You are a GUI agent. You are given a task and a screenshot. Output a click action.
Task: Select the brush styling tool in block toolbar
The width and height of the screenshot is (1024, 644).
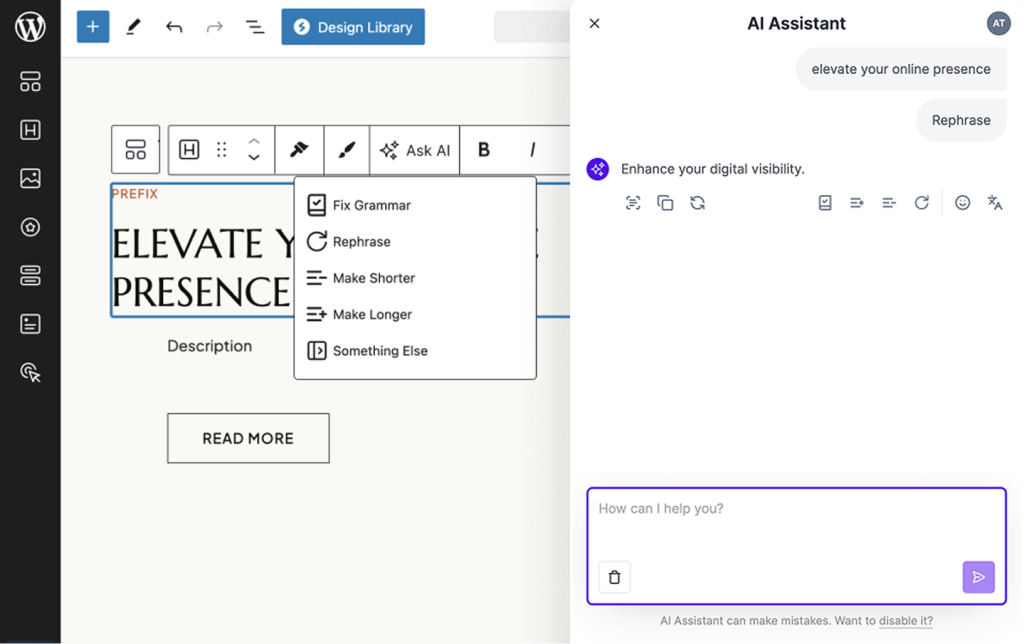point(346,150)
